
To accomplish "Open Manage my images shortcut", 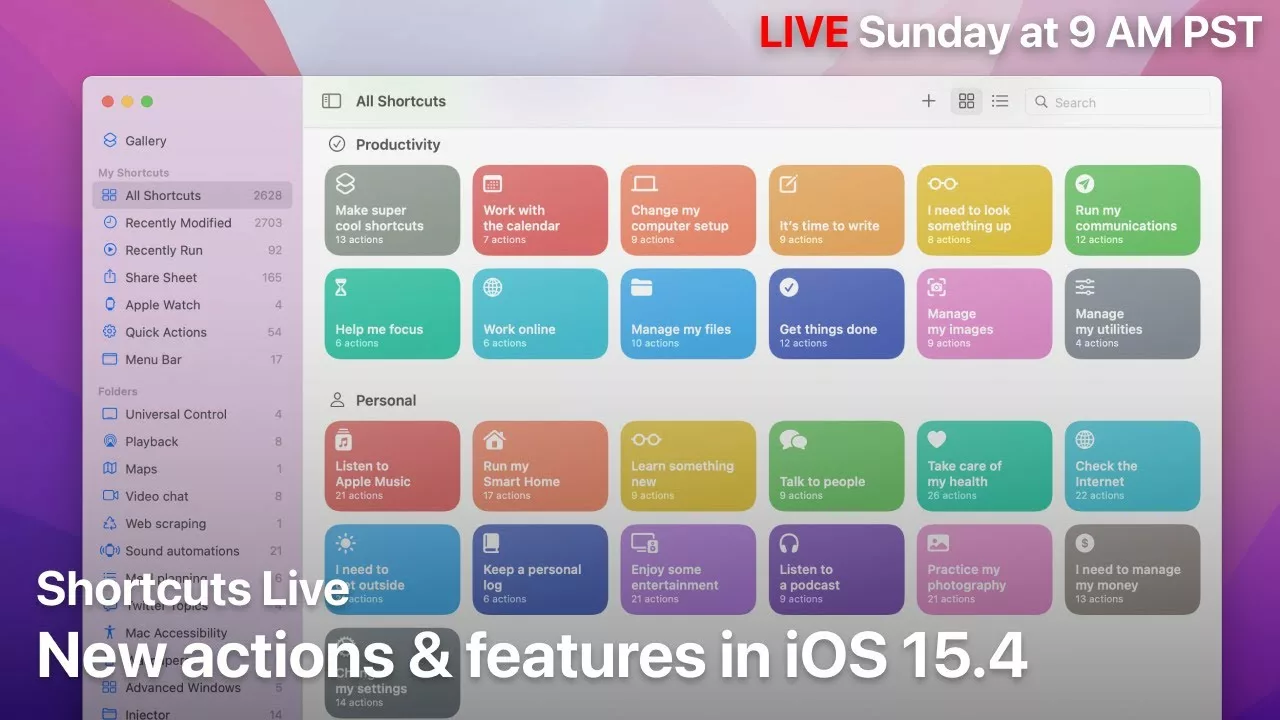I will [985, 313].
